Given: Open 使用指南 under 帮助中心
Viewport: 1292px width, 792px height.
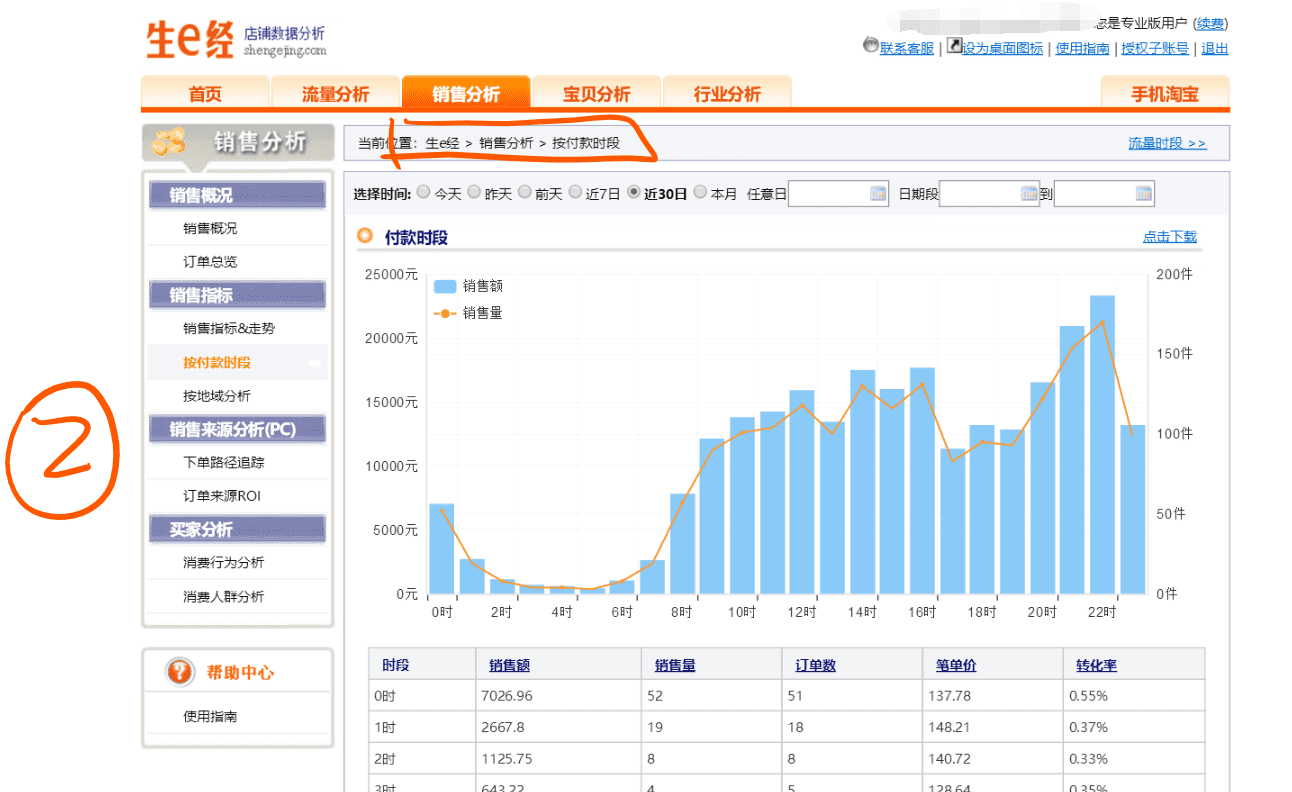Looking at the screenshot, I should [x=210, y=716].
